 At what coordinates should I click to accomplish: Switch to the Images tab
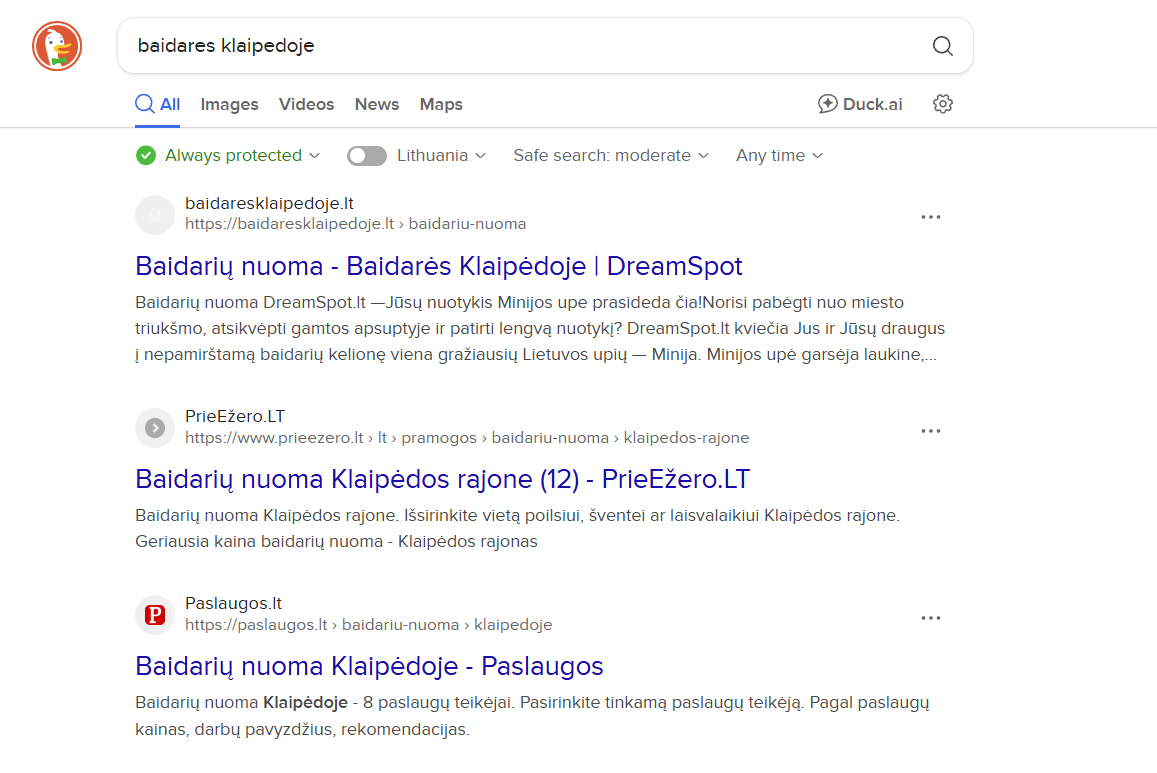point(229,104)
